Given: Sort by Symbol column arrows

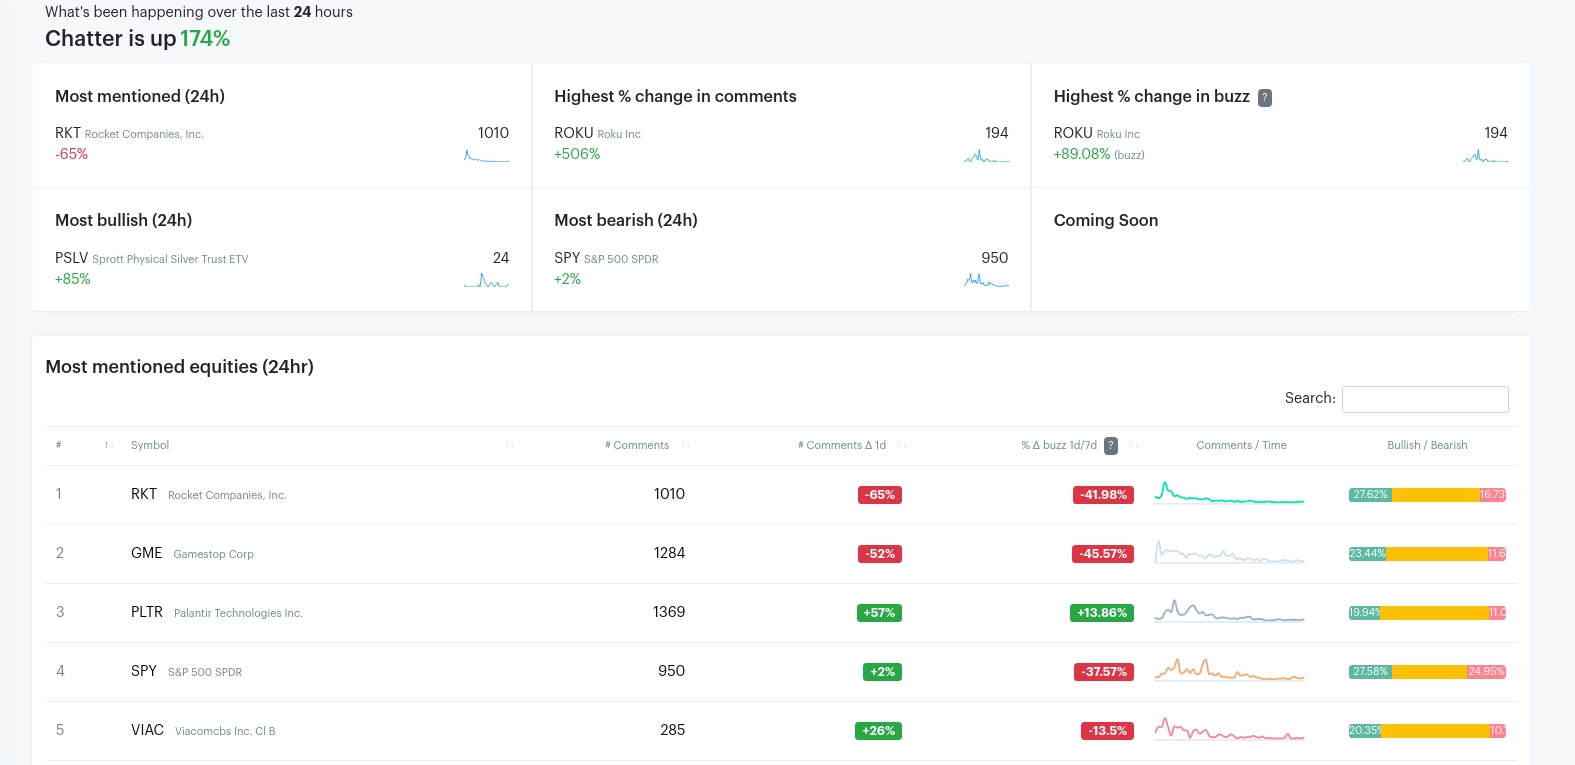Looking at the screenshot, I should pos(509,445).
